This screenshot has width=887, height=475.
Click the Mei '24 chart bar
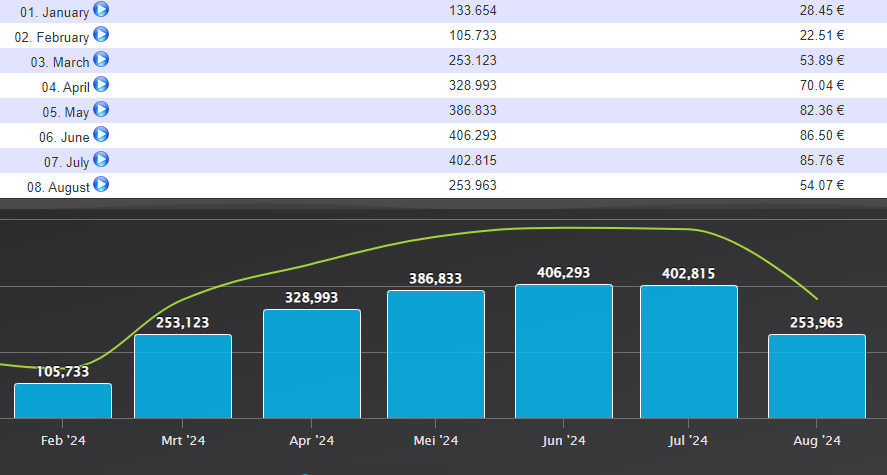pyautogui.click(x=436, y=355)
